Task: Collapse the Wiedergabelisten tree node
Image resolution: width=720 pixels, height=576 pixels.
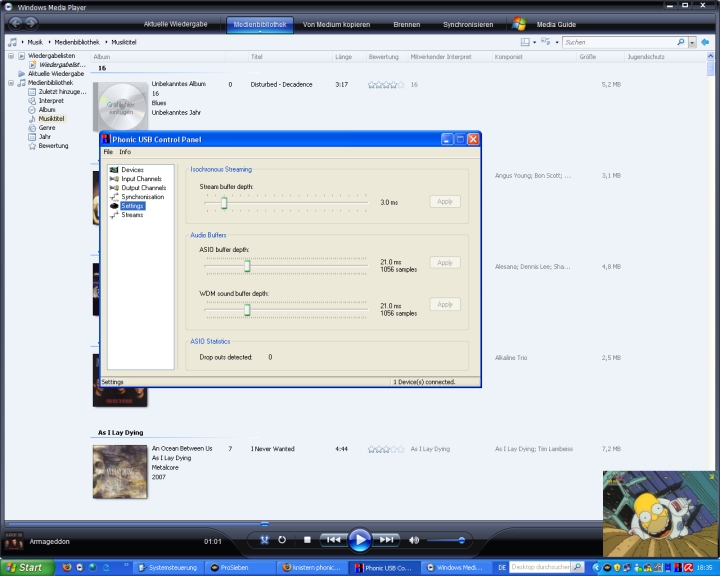Action: click(11, 56)
